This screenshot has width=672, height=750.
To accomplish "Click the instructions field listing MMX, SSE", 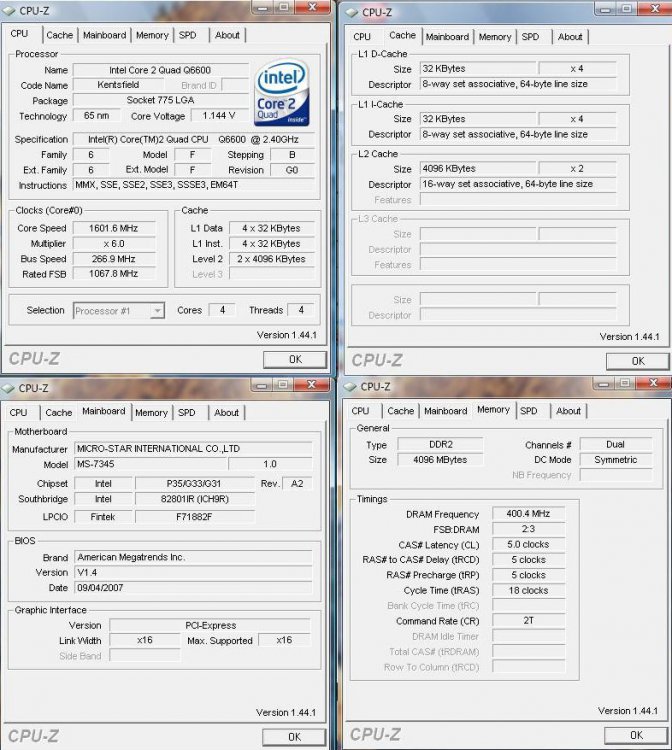I will [x=194, y=185].
